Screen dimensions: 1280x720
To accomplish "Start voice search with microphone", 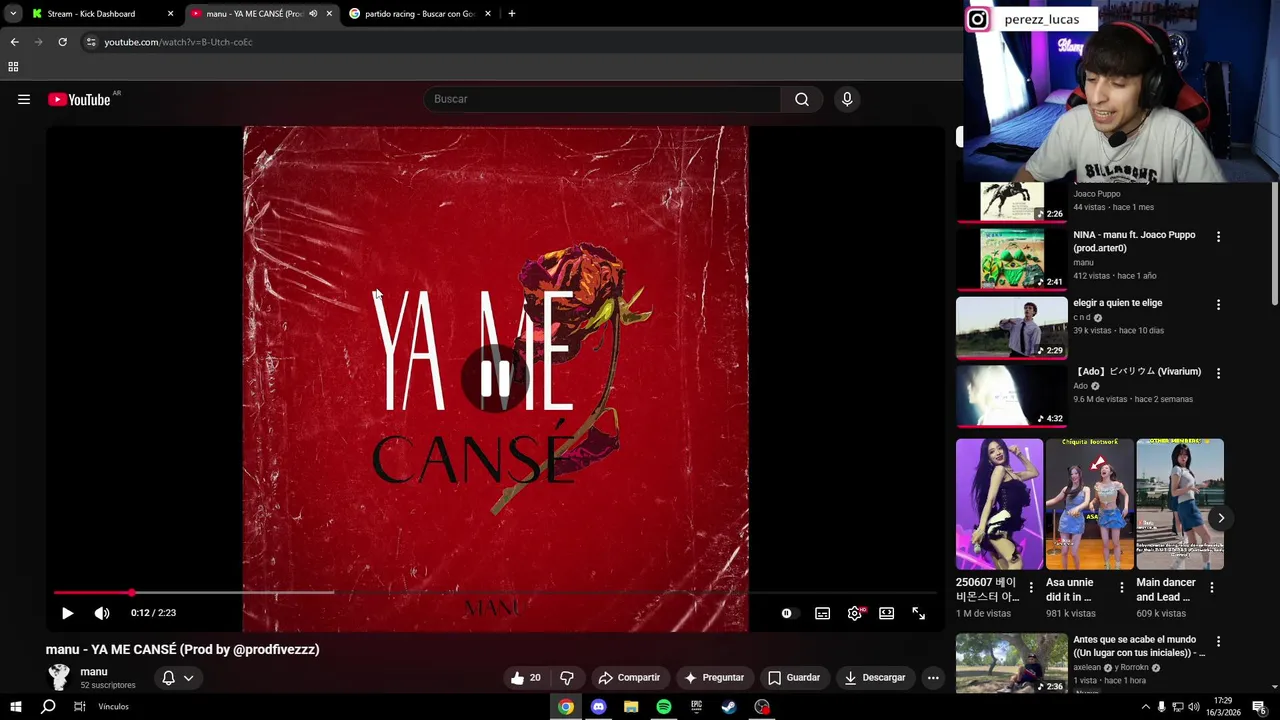I will [x=847, y=99].
